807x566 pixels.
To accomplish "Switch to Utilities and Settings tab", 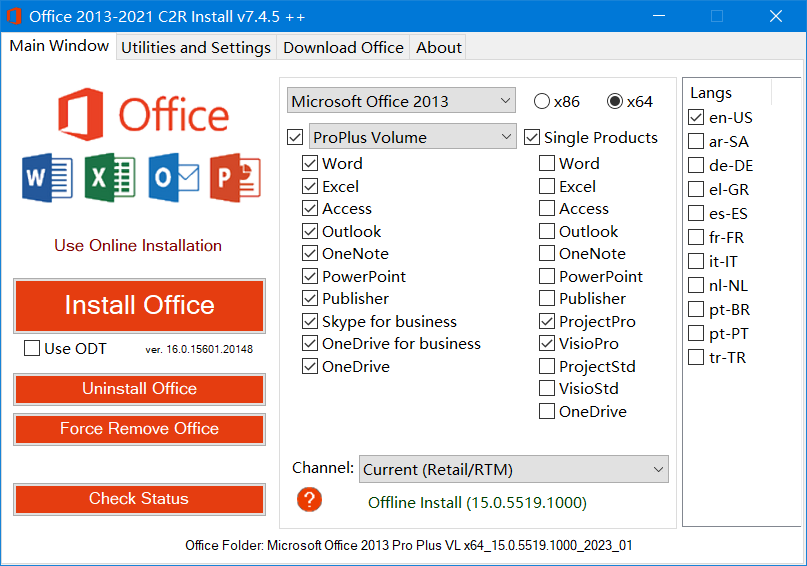I will click(x=196, y=47).
